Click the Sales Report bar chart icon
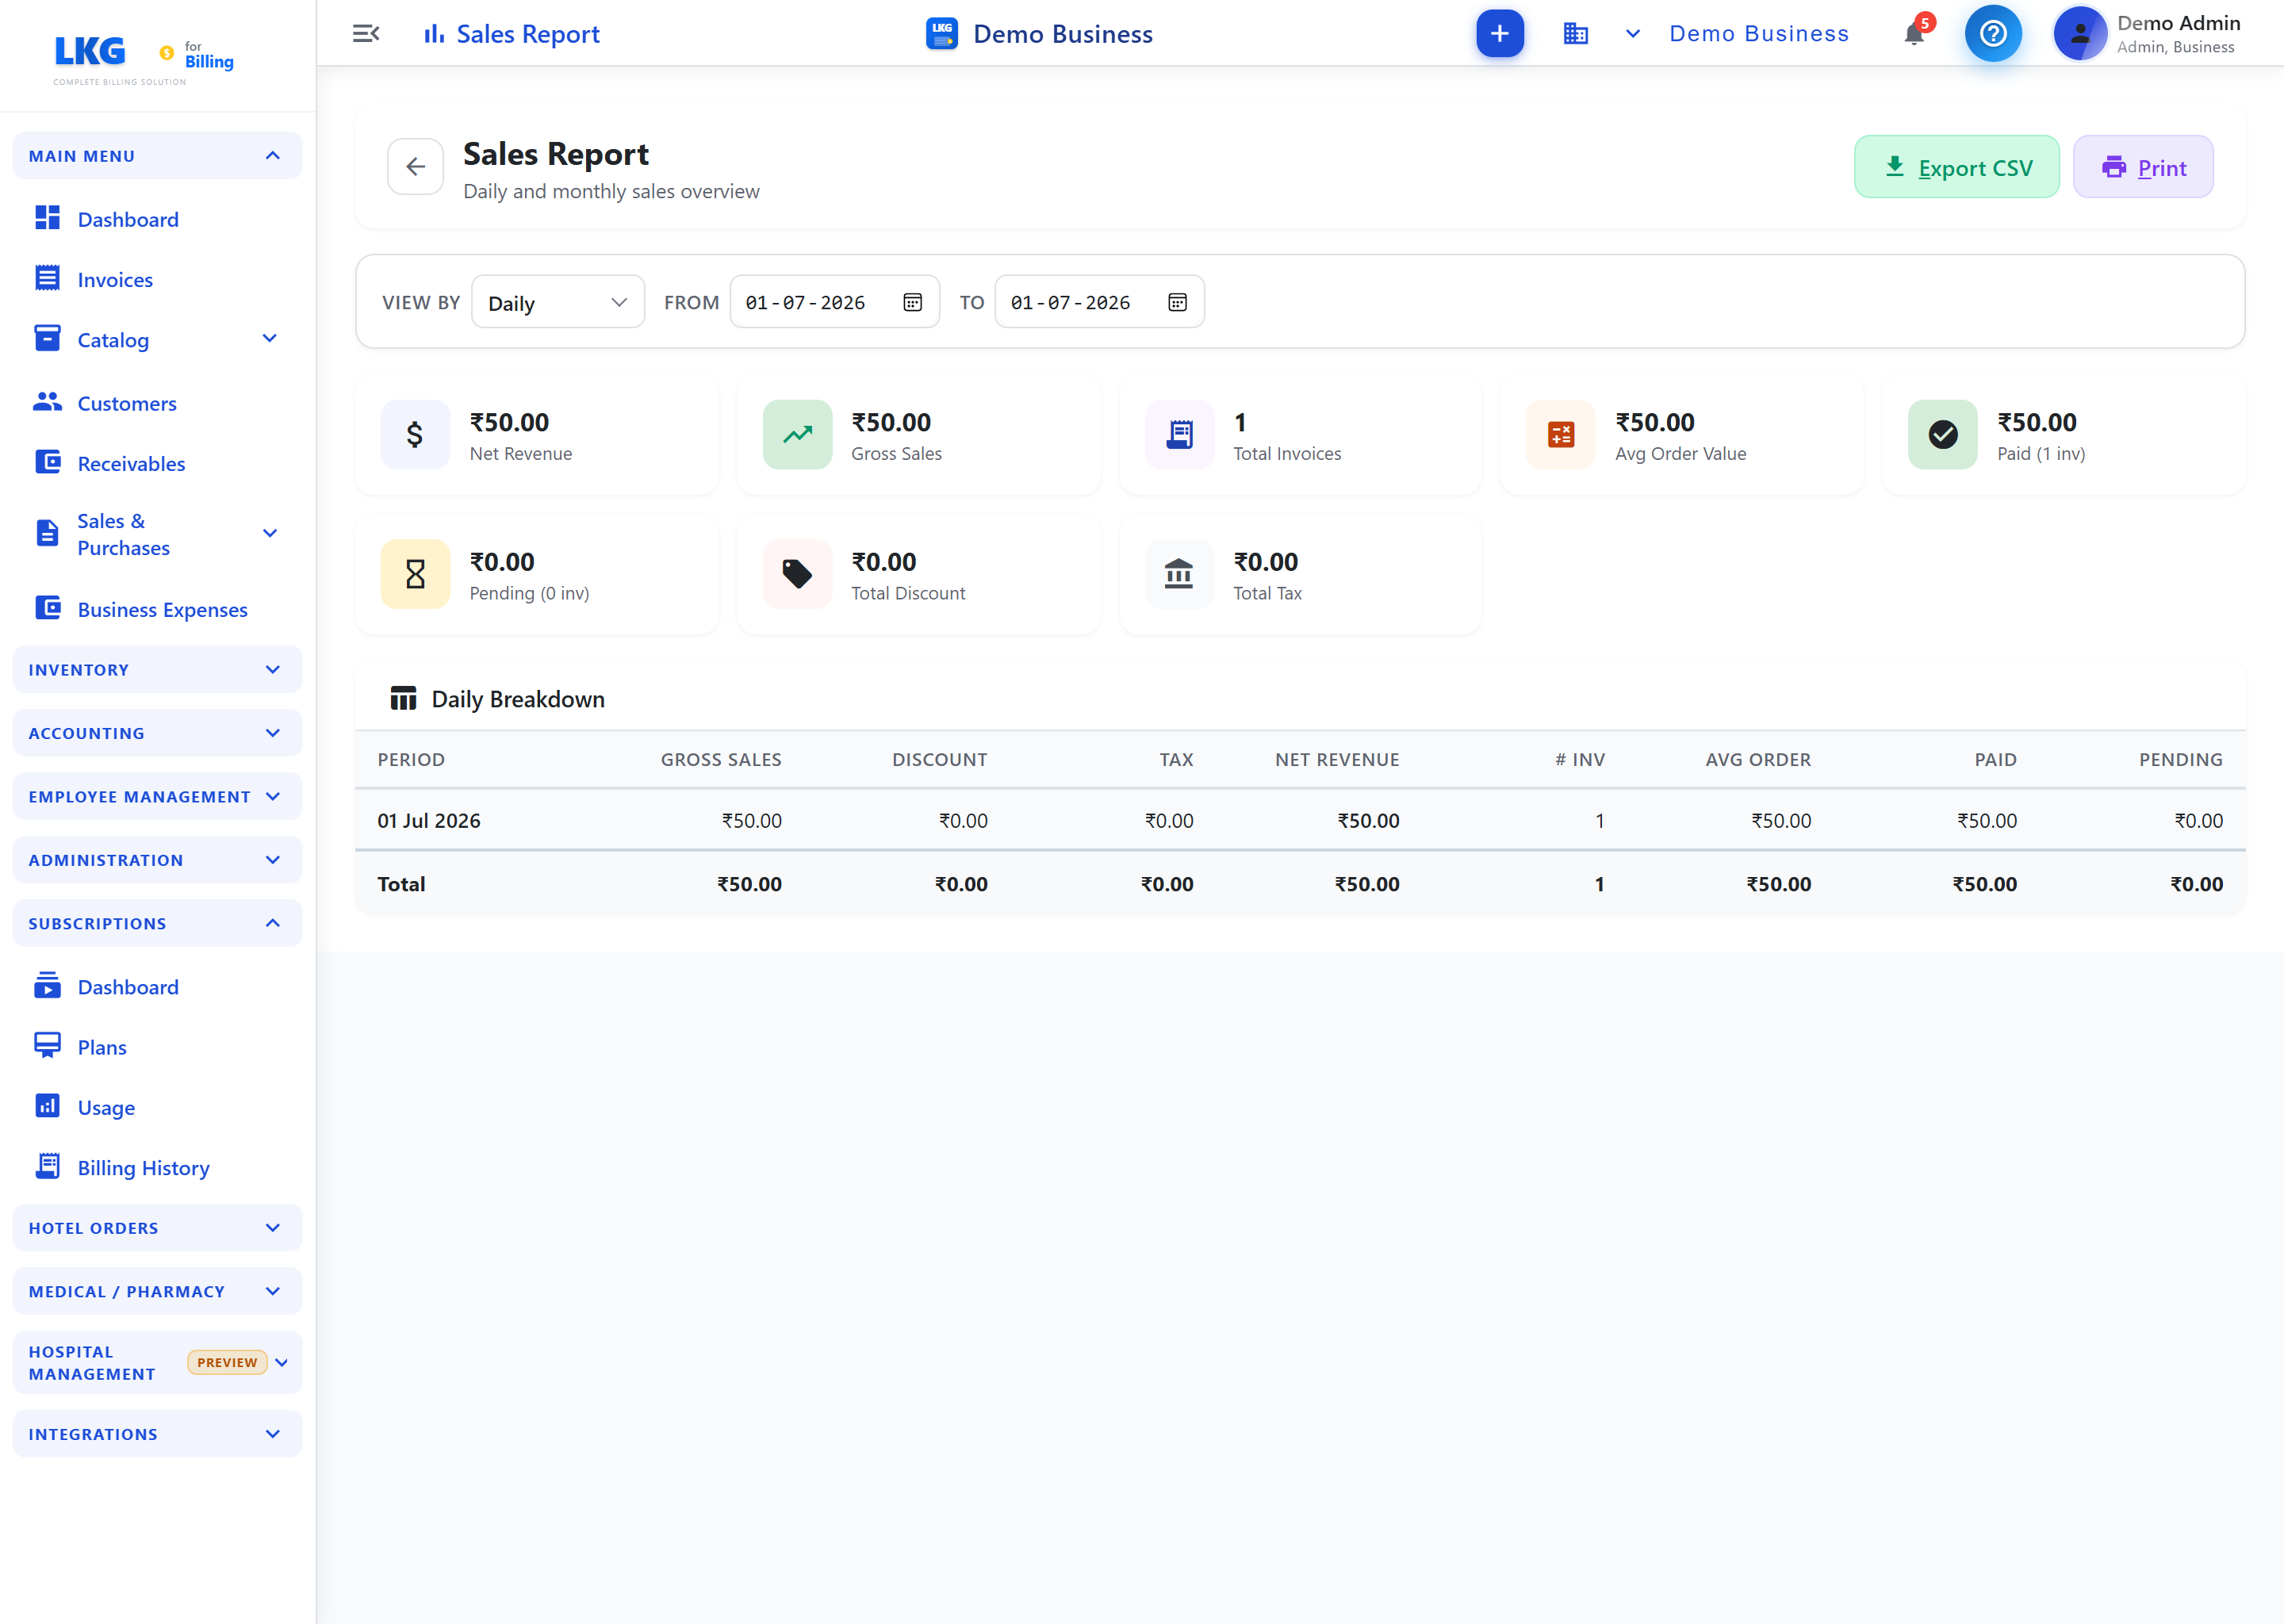Viewport: 2284px width, 1624px height. click(433, 34)
